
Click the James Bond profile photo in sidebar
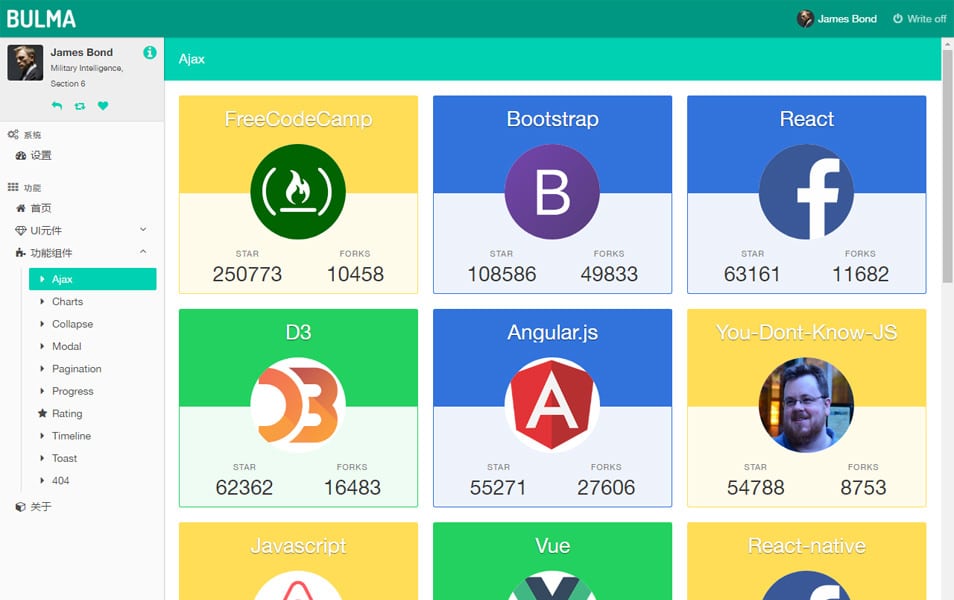(26, 63)
